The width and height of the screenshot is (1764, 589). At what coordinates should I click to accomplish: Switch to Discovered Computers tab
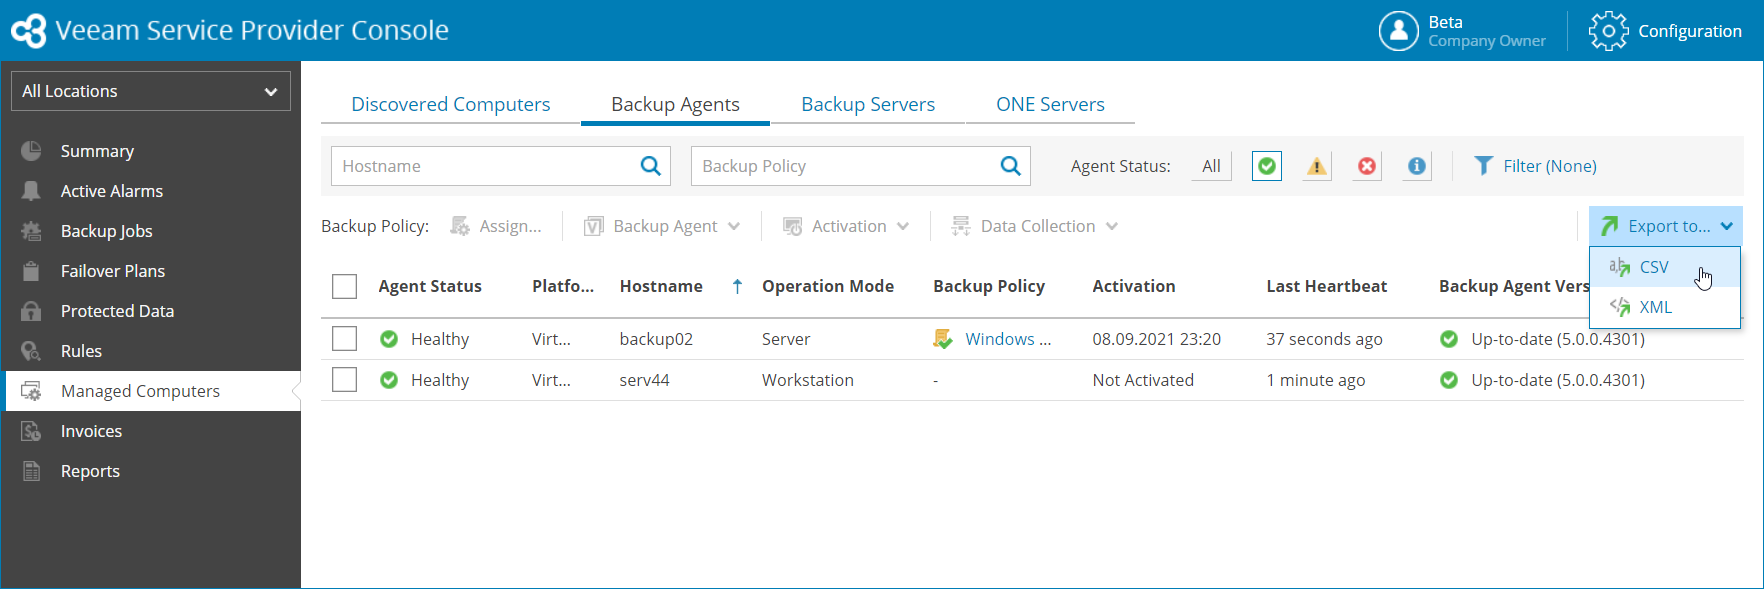450,104
